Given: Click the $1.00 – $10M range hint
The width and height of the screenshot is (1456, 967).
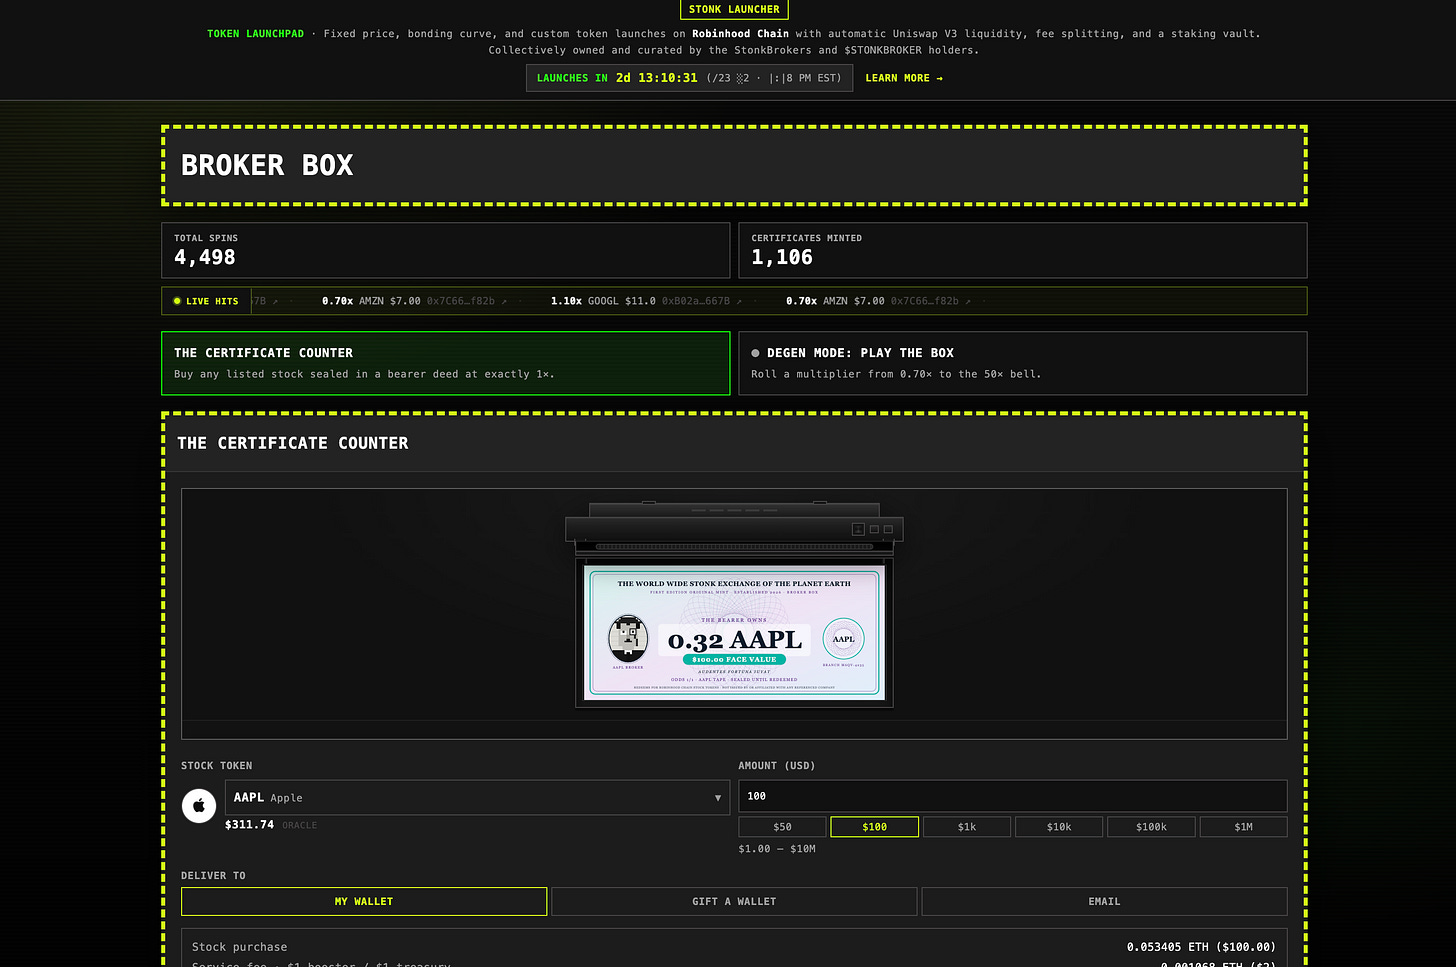Looking at the screenshot, I should coord(777,849).
